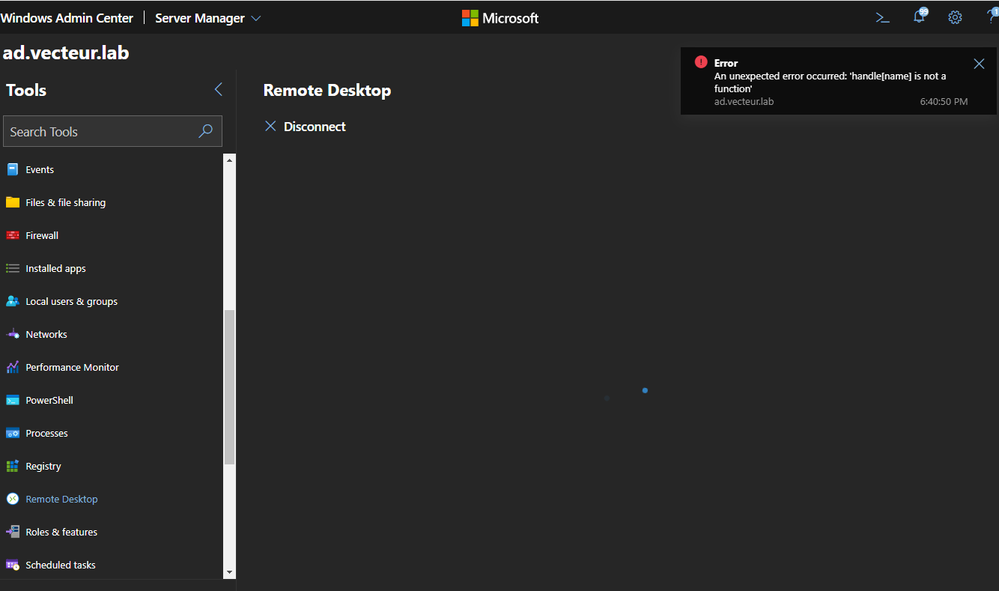
Task: Click the Tools panel heading
Action: point(26,90)
